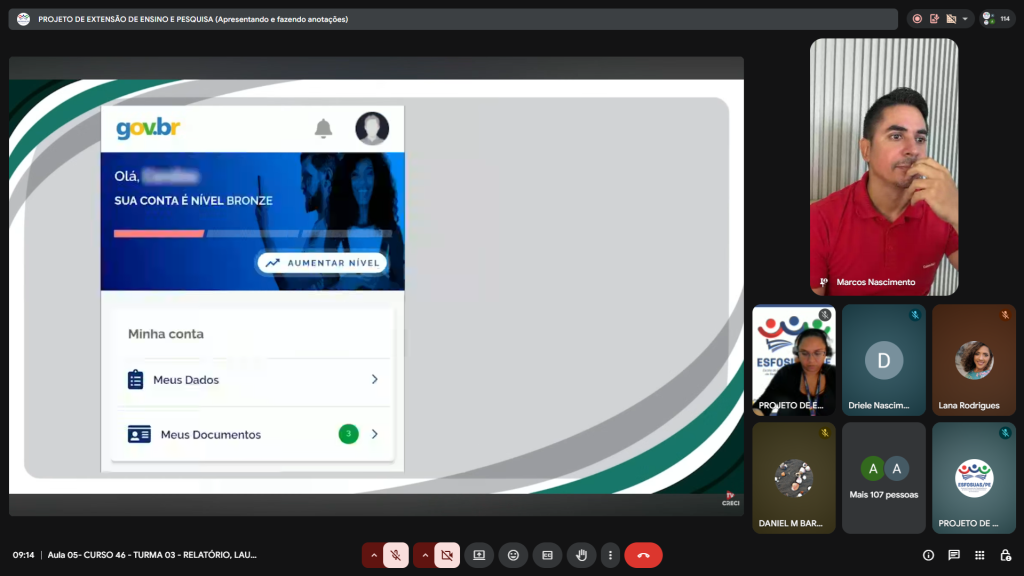Image resolution: width=1024 pixels, height=576 pixels.
Task: Open audio settings arrow next to microphone
Action: click(374, 555)
